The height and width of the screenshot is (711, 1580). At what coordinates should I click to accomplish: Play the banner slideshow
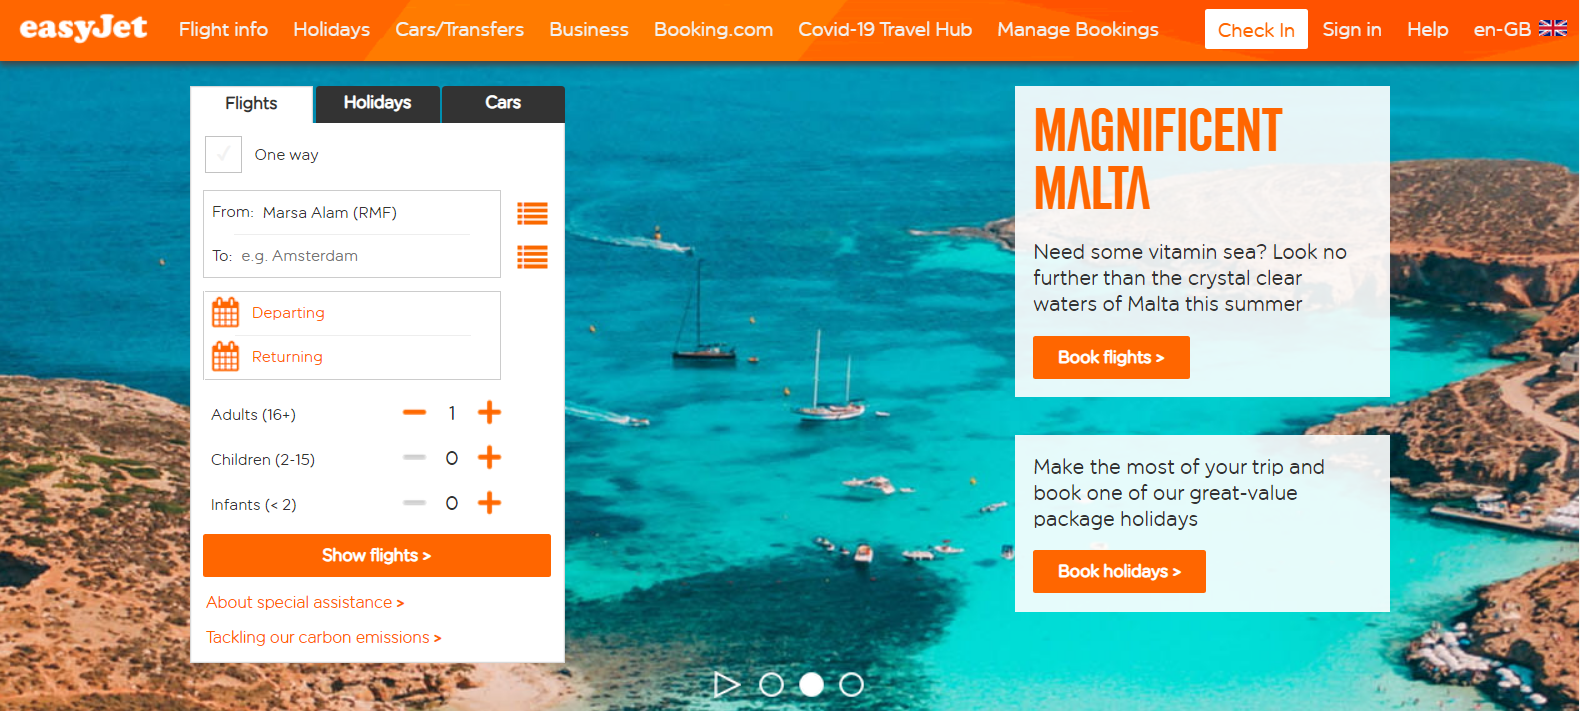pos(727,684)
